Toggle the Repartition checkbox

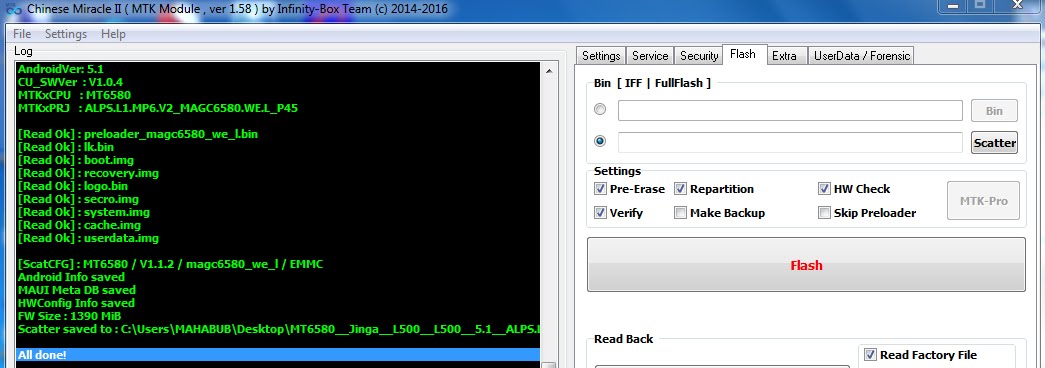click(x=680, y=189)
